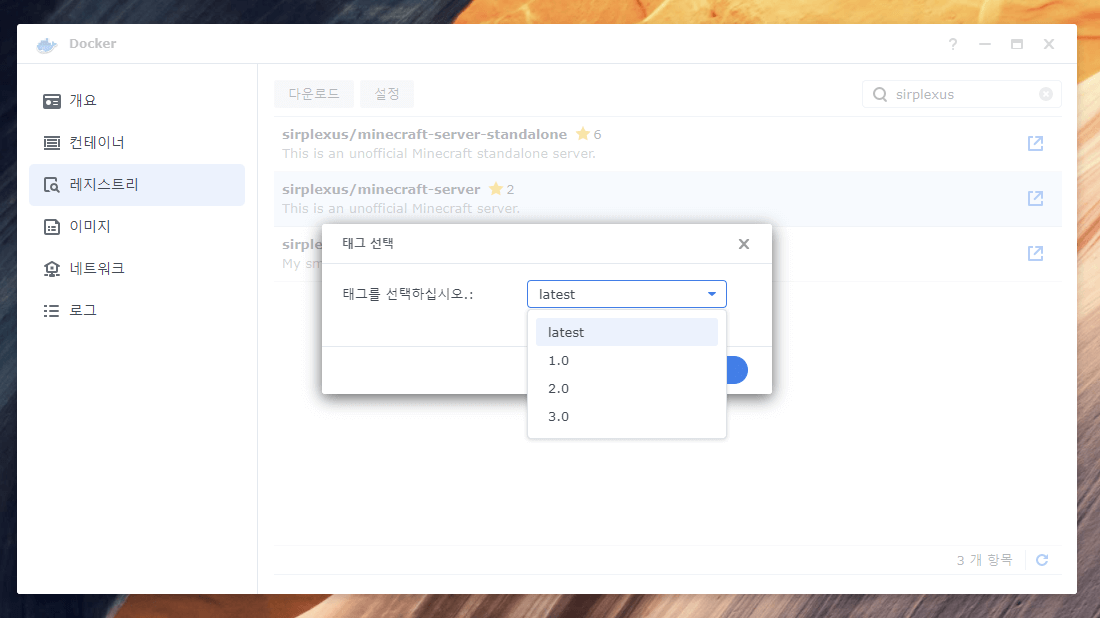1100x618 pixels.
Task: Refresh the registry results list
Action: pyautogui.click(x=1042, y=560)
